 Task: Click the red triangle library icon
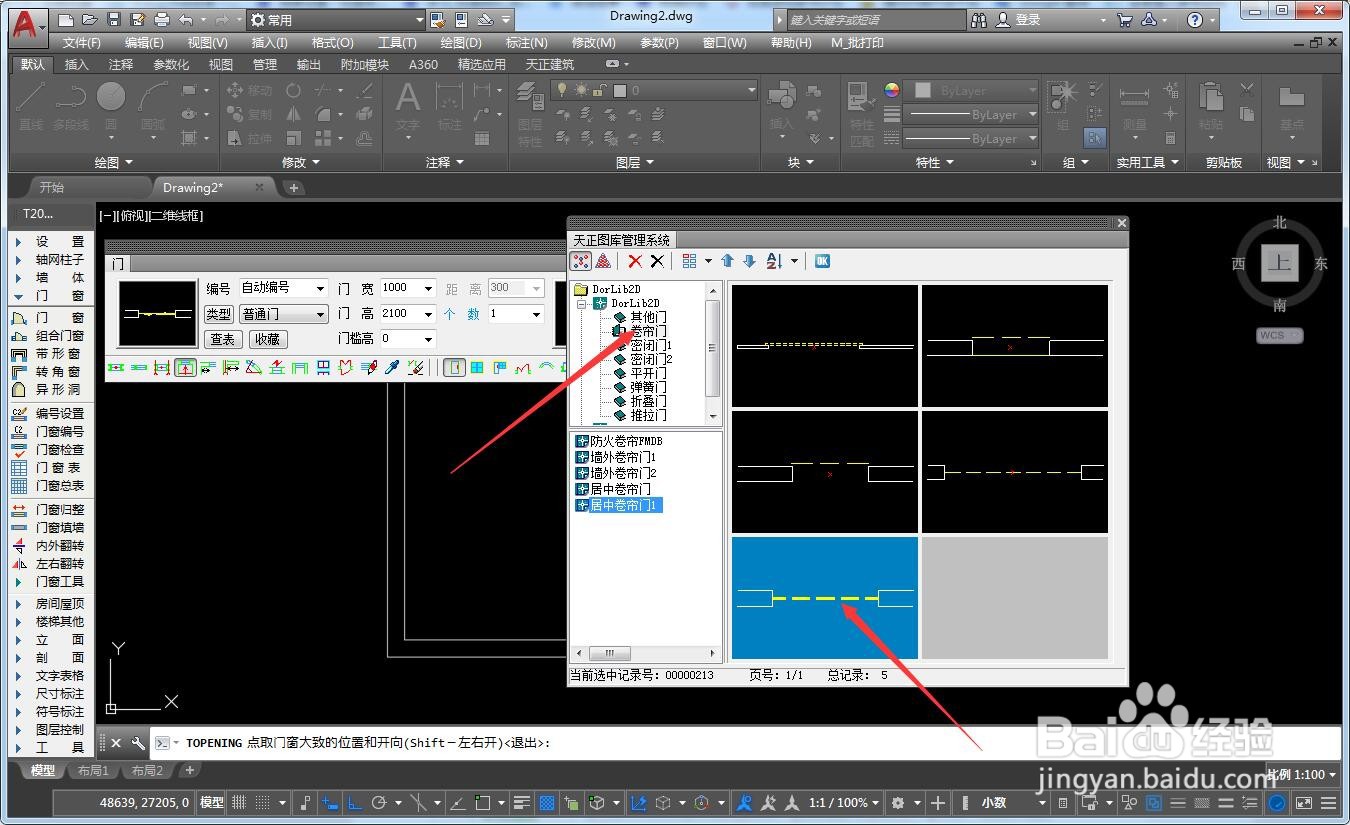pos(603,261)
